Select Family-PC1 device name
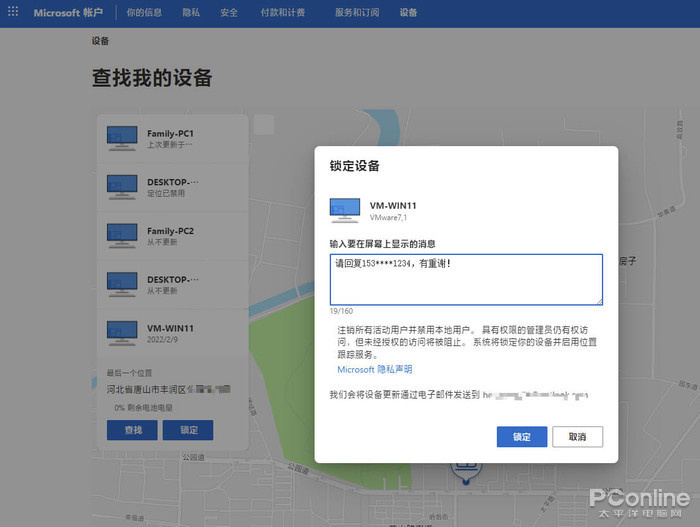700x527 pixels. click(x=170, y=134)
